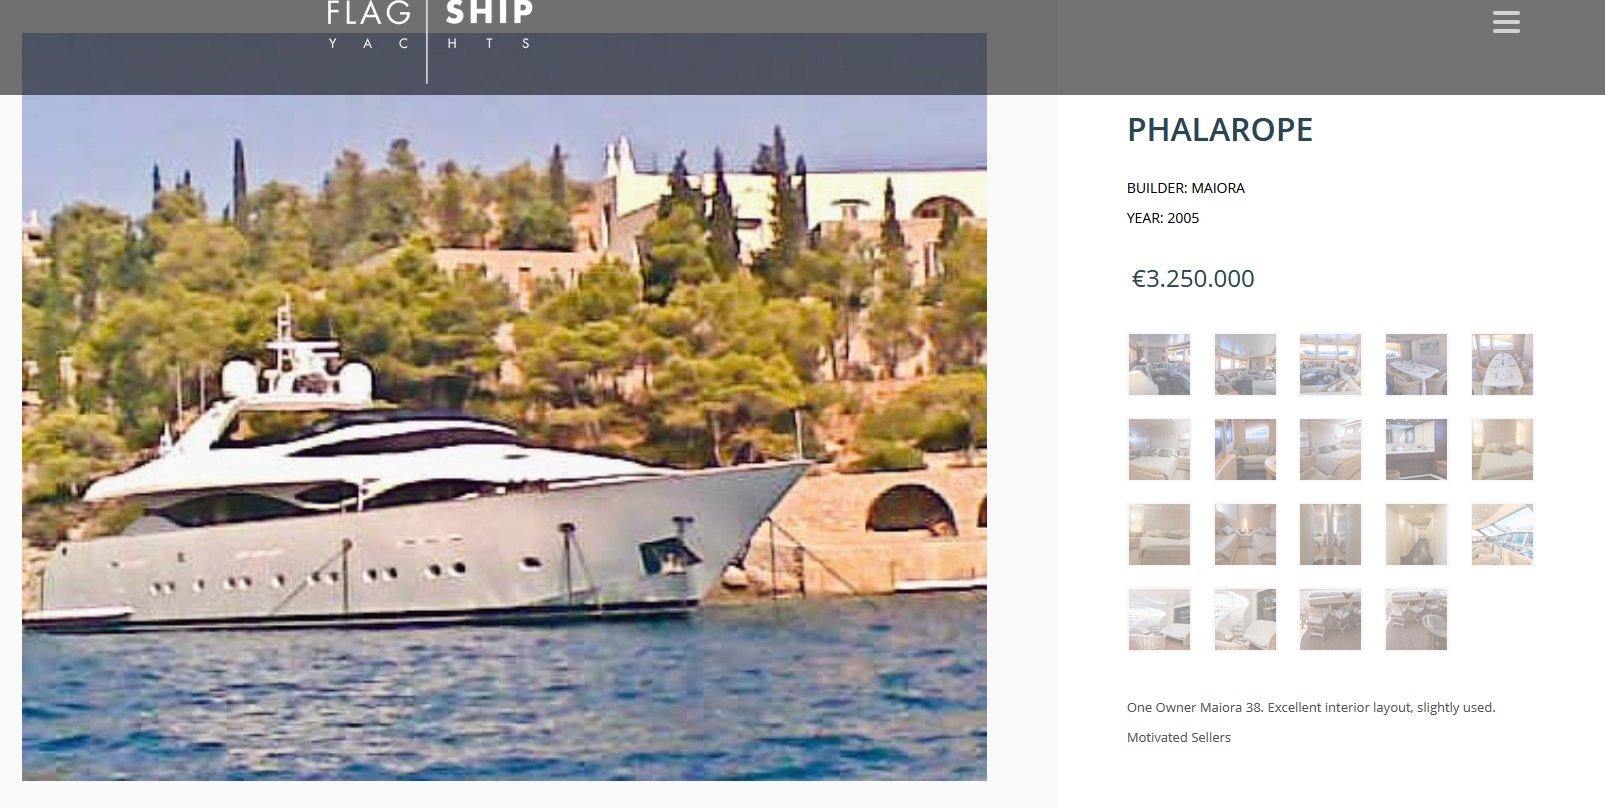
Task: Select the long dining table overhead-view thumbnail
Action: tap(1502, 365)
